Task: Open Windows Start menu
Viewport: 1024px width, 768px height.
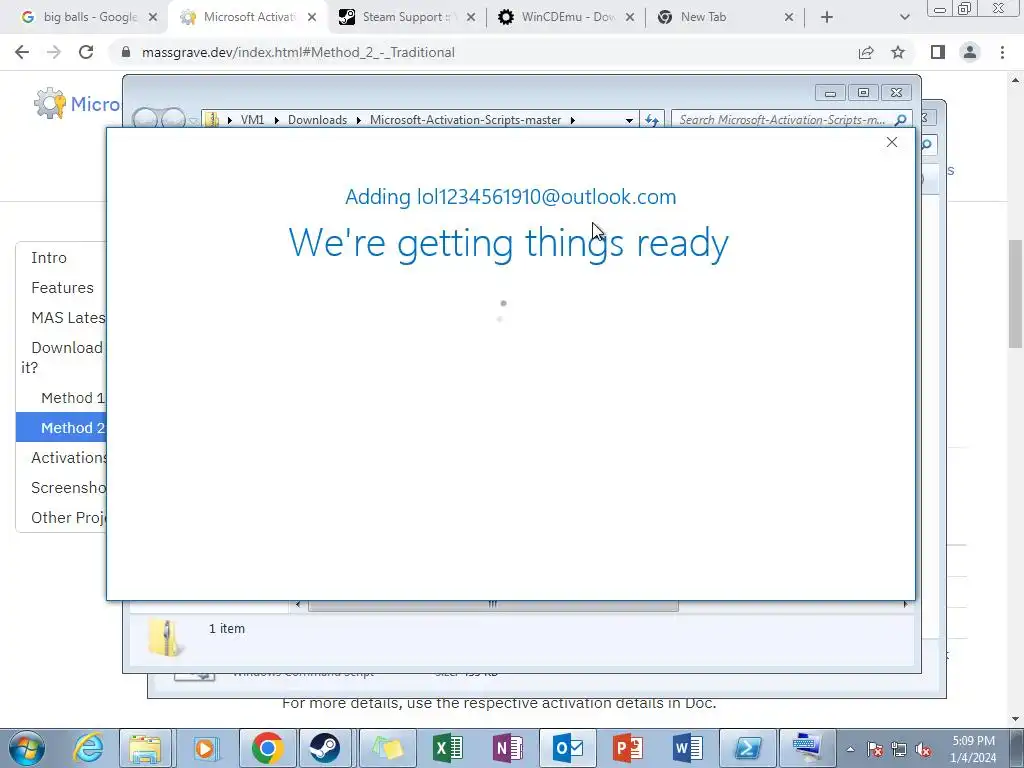Action: pos(27,748)
